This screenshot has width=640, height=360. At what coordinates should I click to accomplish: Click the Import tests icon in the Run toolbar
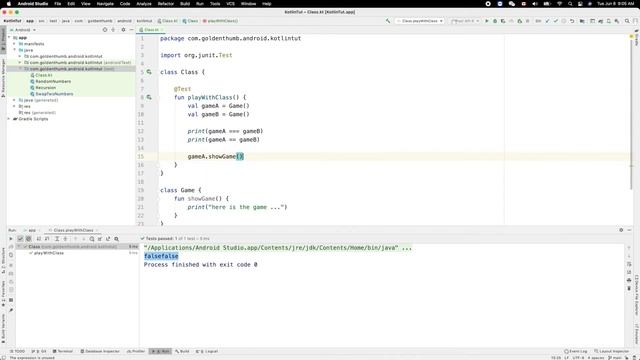point(100,239)
